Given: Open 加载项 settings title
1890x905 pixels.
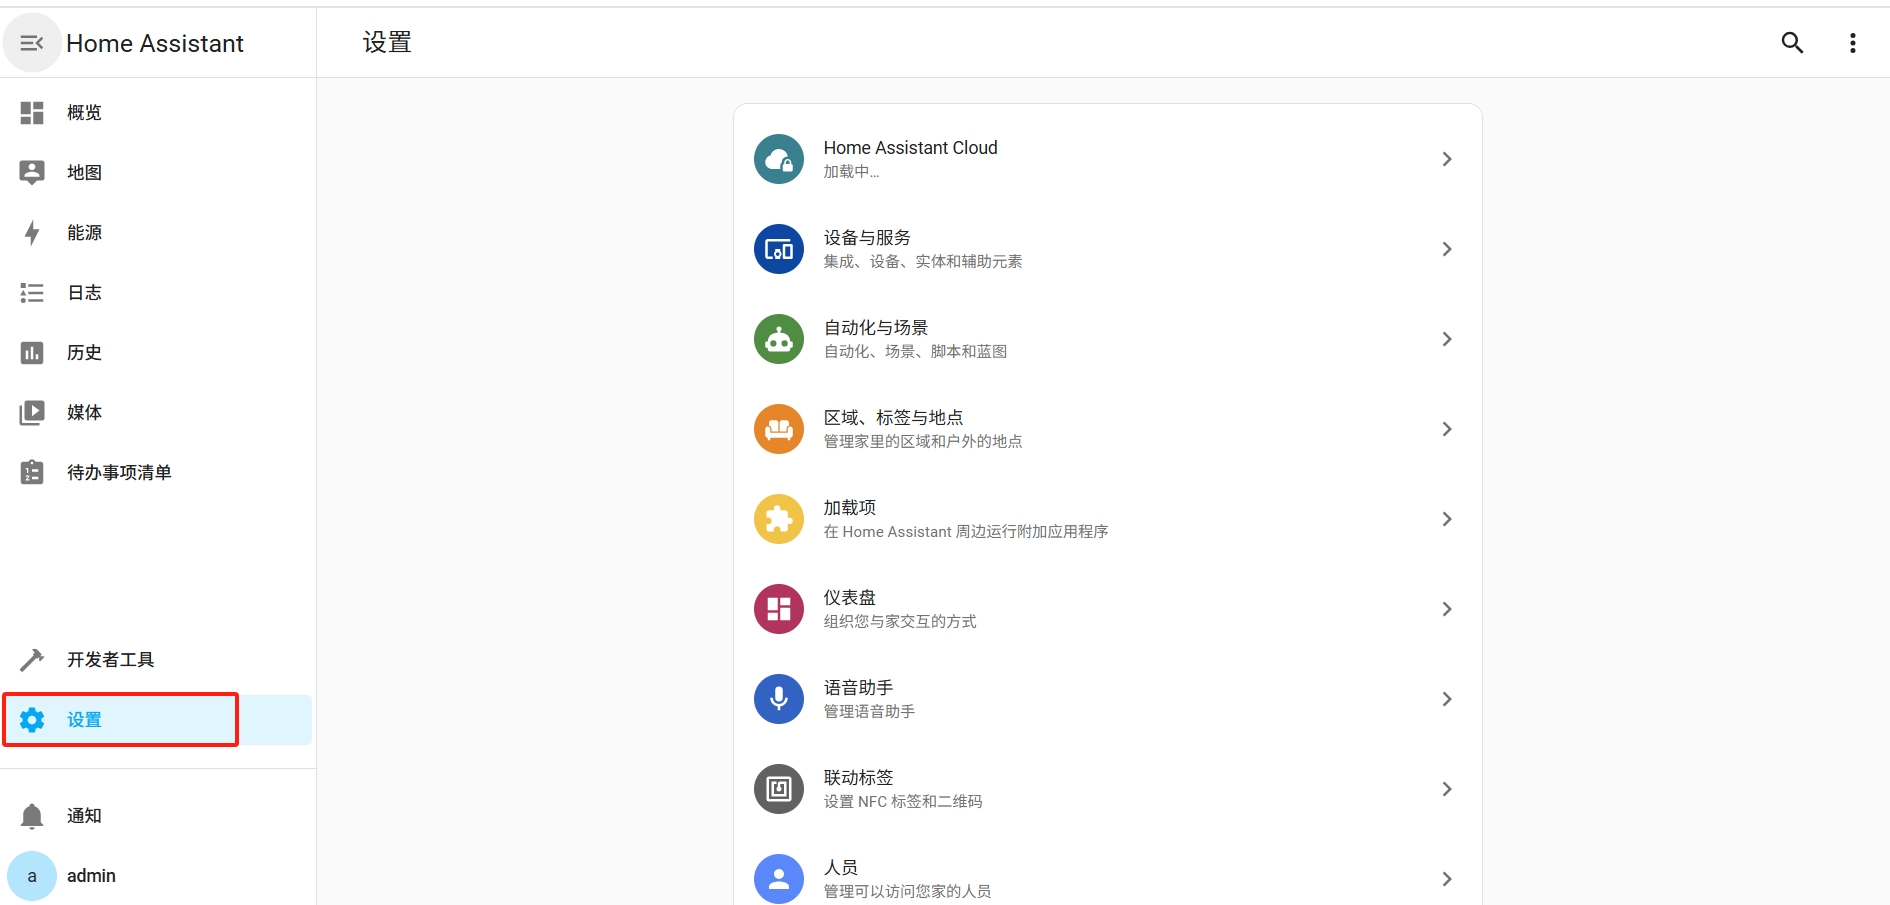Looking at the screenshot, I should click(x=850, y=508).
